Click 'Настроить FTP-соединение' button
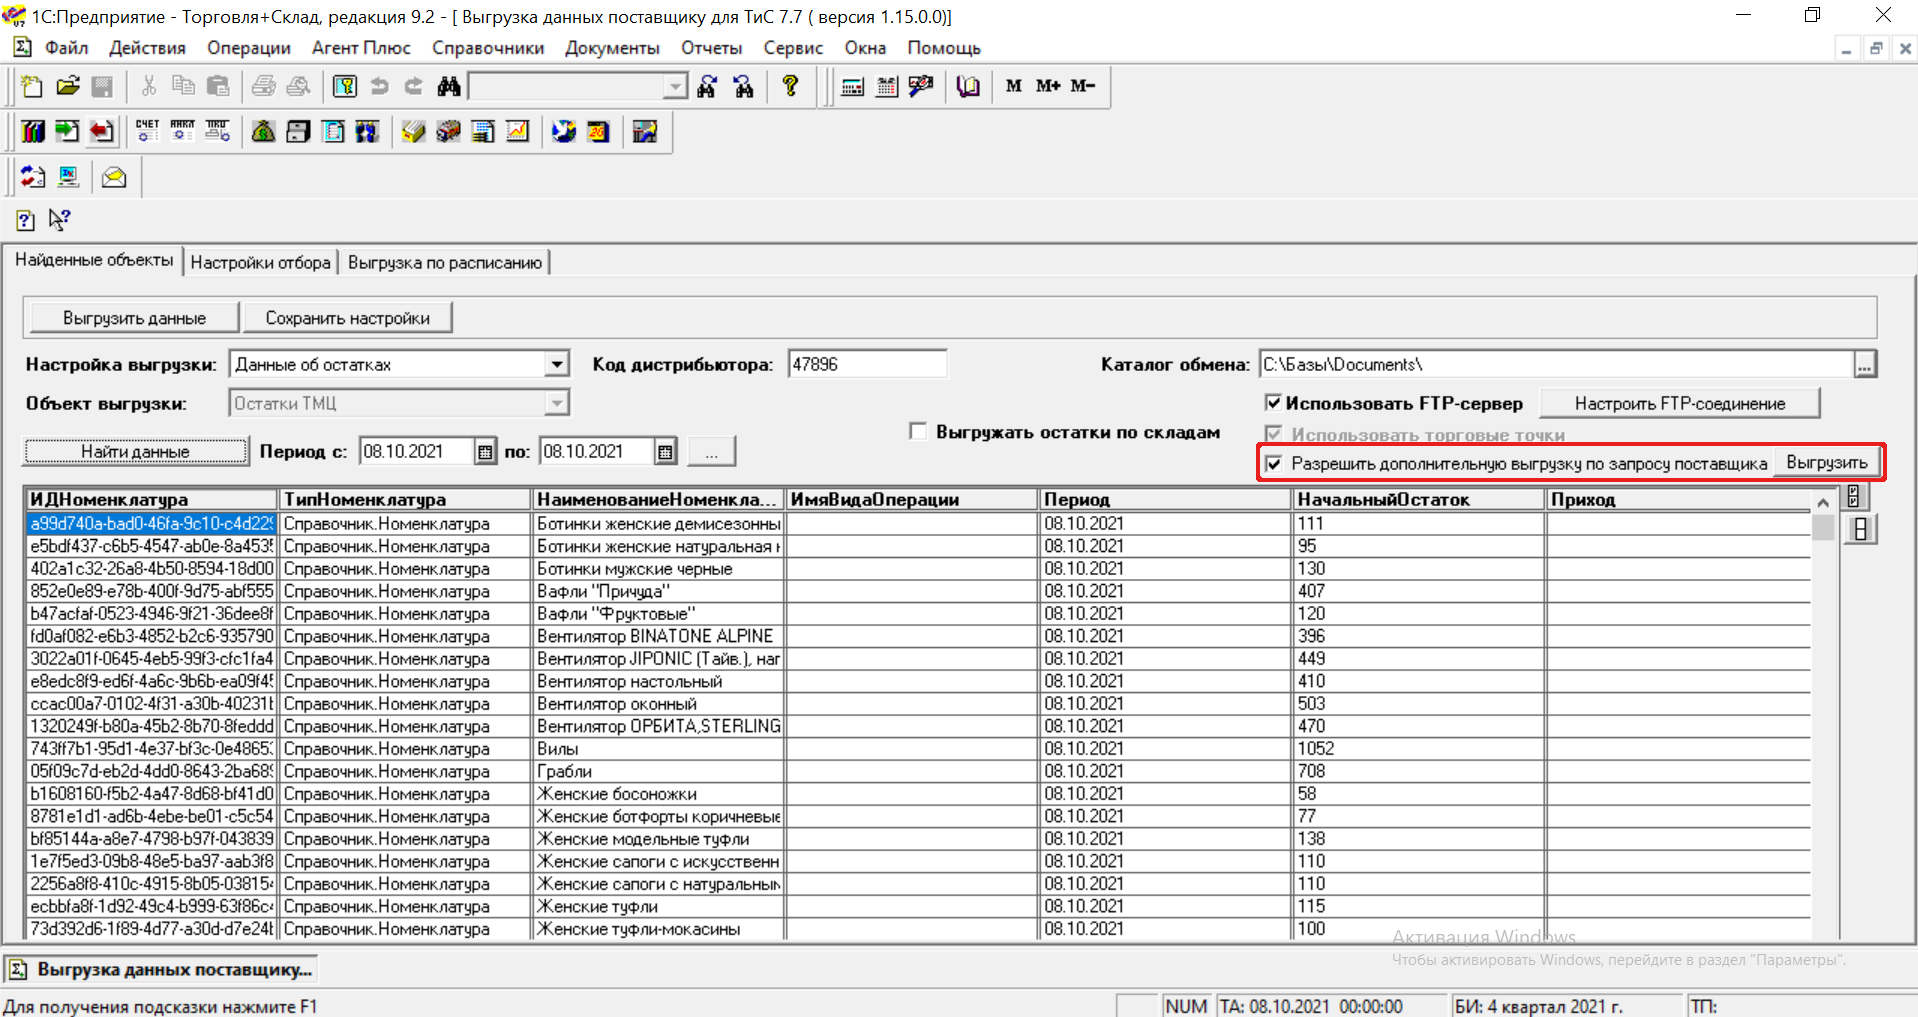Screen dimensions: 1918x1017 (1679, 404)
